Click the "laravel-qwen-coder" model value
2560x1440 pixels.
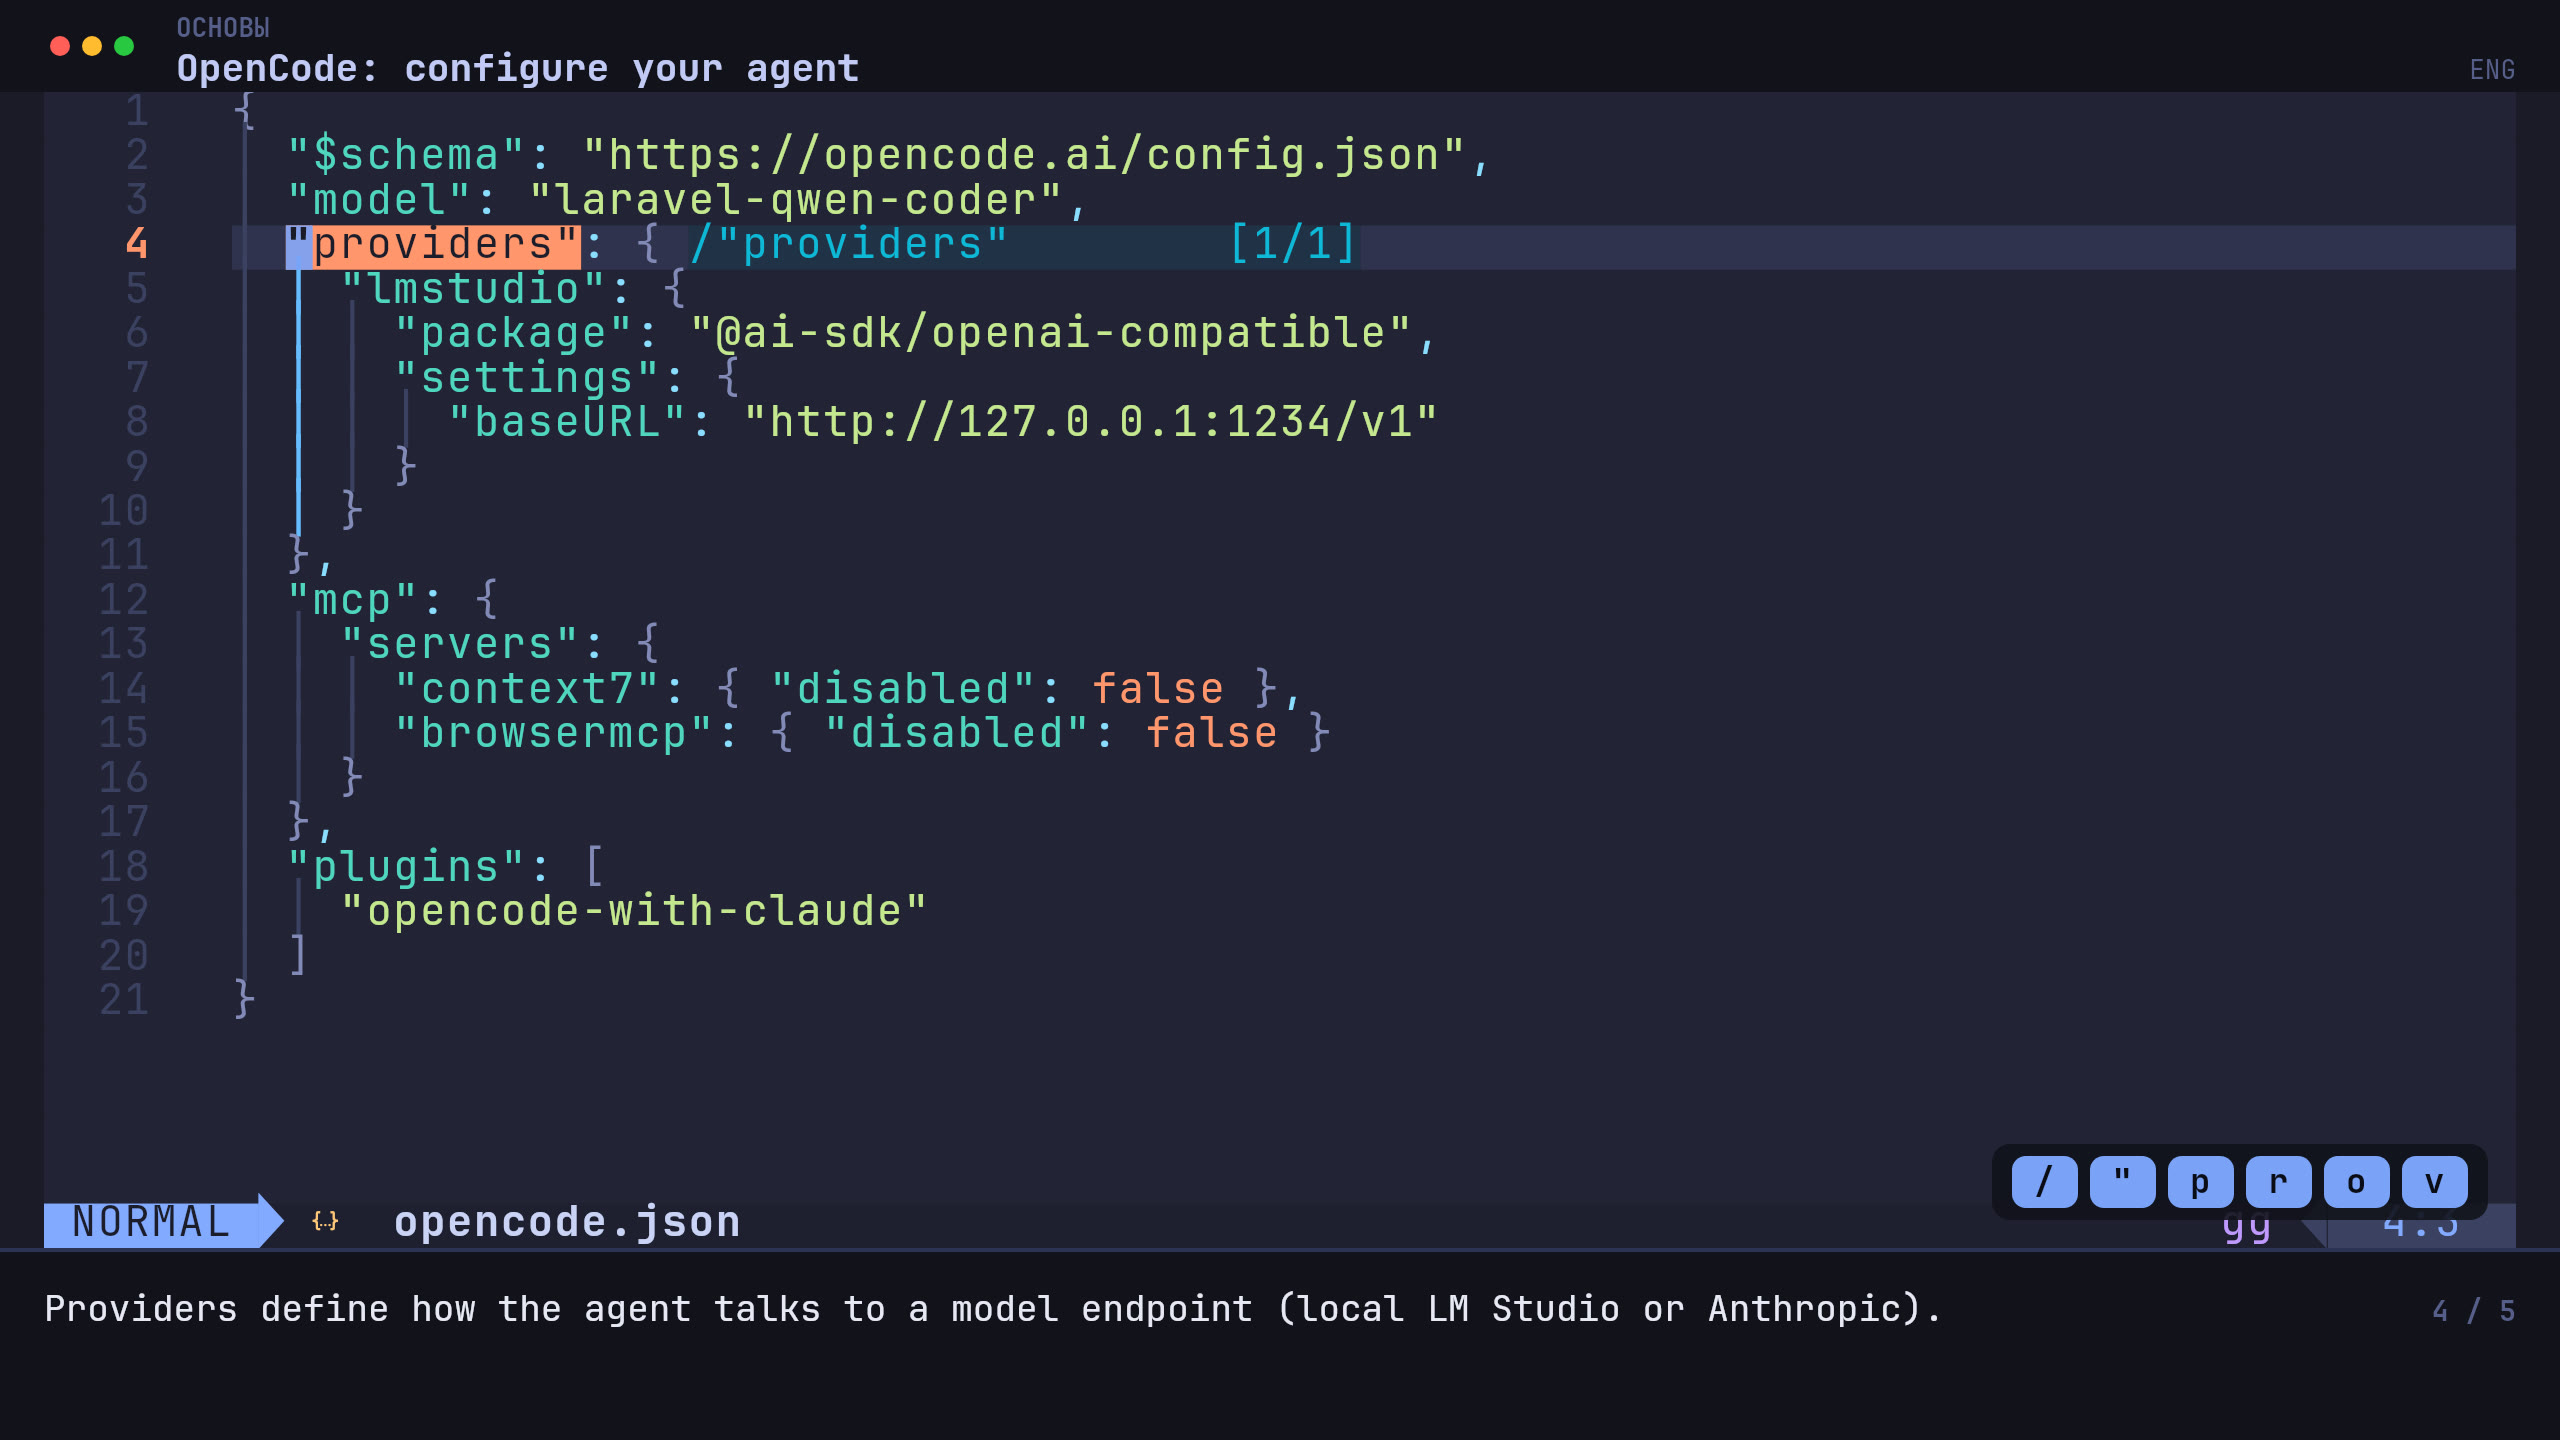point(796,201)
